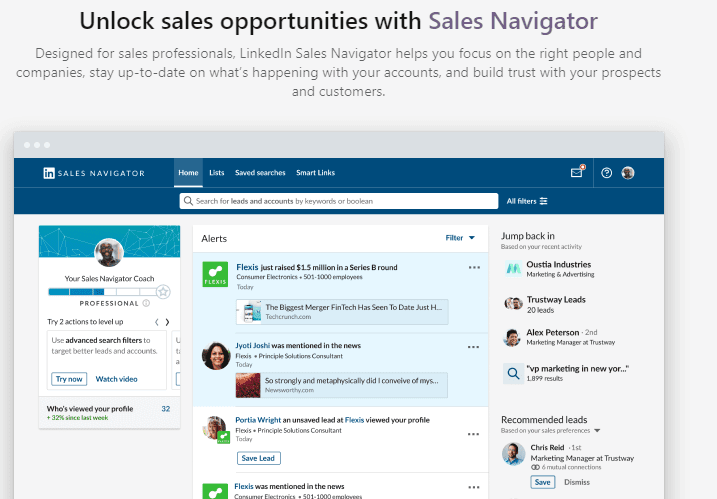The width and height of the screenshot is (717, 499).
Task: Click the Trustway Leads avatars icon
Action: pyautogui.click(x=513, y=303)
